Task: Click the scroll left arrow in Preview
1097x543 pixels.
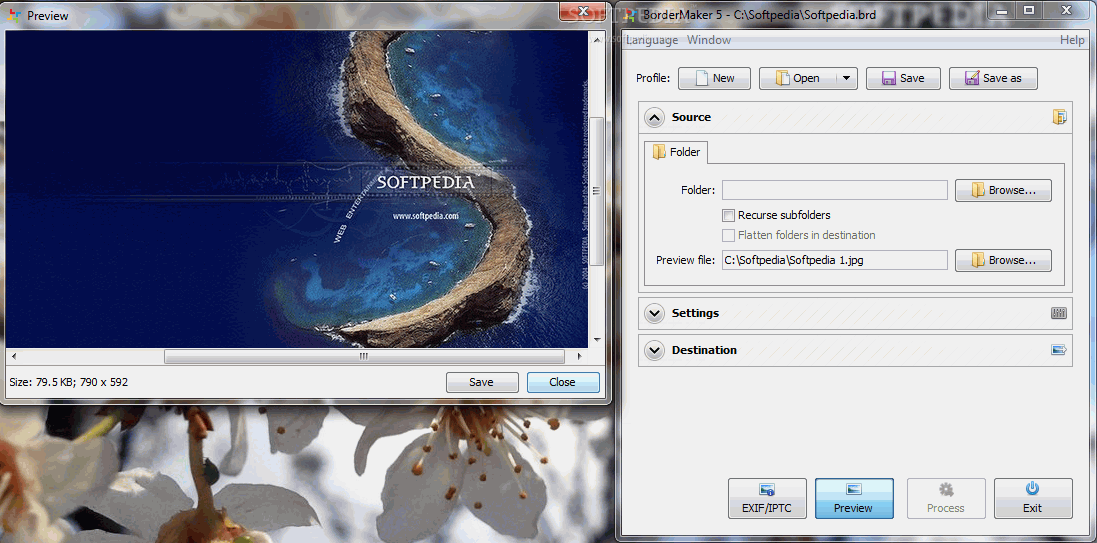Action: tap(13, 356)
